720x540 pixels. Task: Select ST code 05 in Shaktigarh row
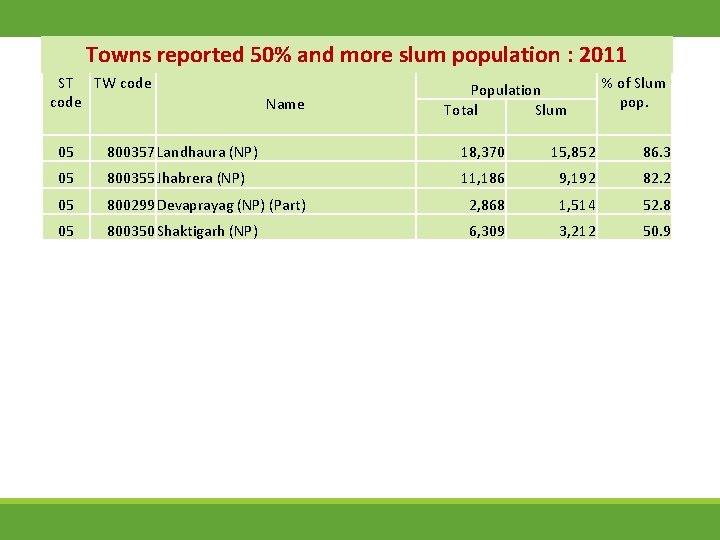pos(66,231)
